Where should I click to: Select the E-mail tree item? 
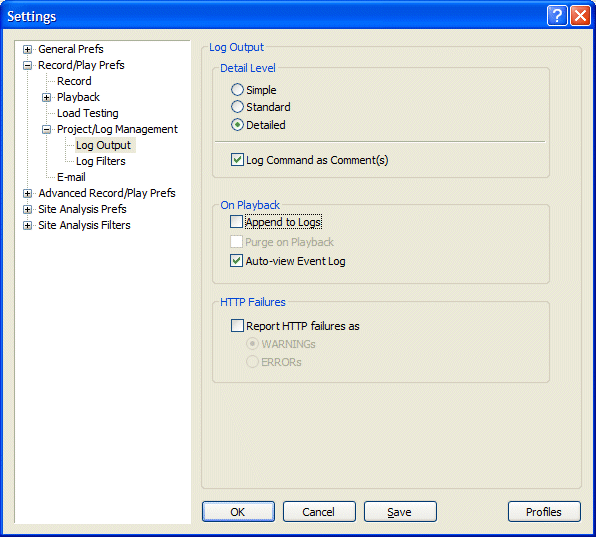coord(71,177)
